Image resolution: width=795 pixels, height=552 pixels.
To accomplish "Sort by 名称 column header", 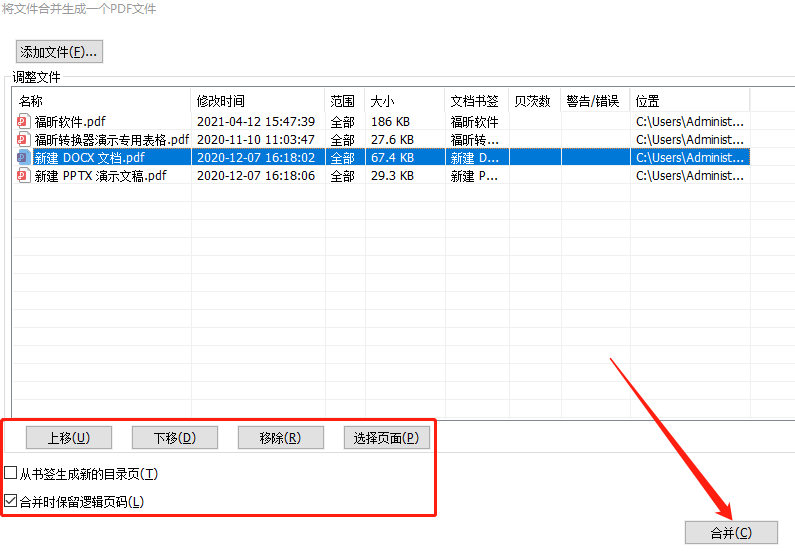I will 102,101.
